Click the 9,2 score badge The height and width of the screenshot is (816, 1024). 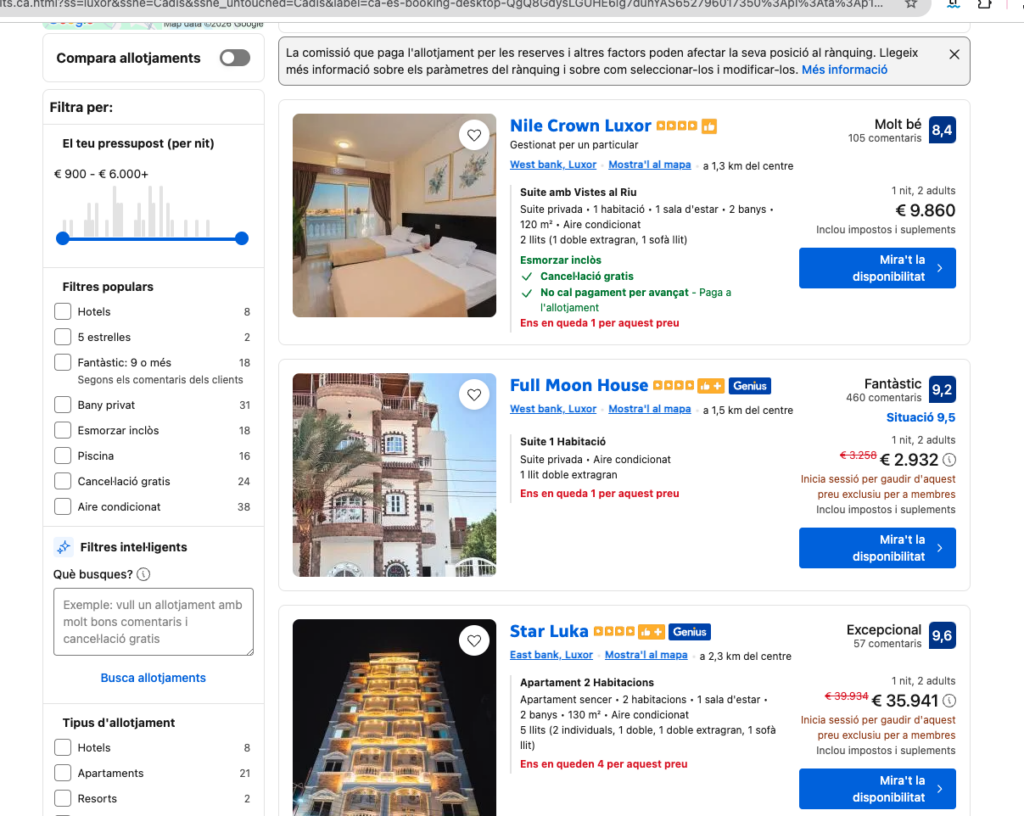[x=942, y=390]
